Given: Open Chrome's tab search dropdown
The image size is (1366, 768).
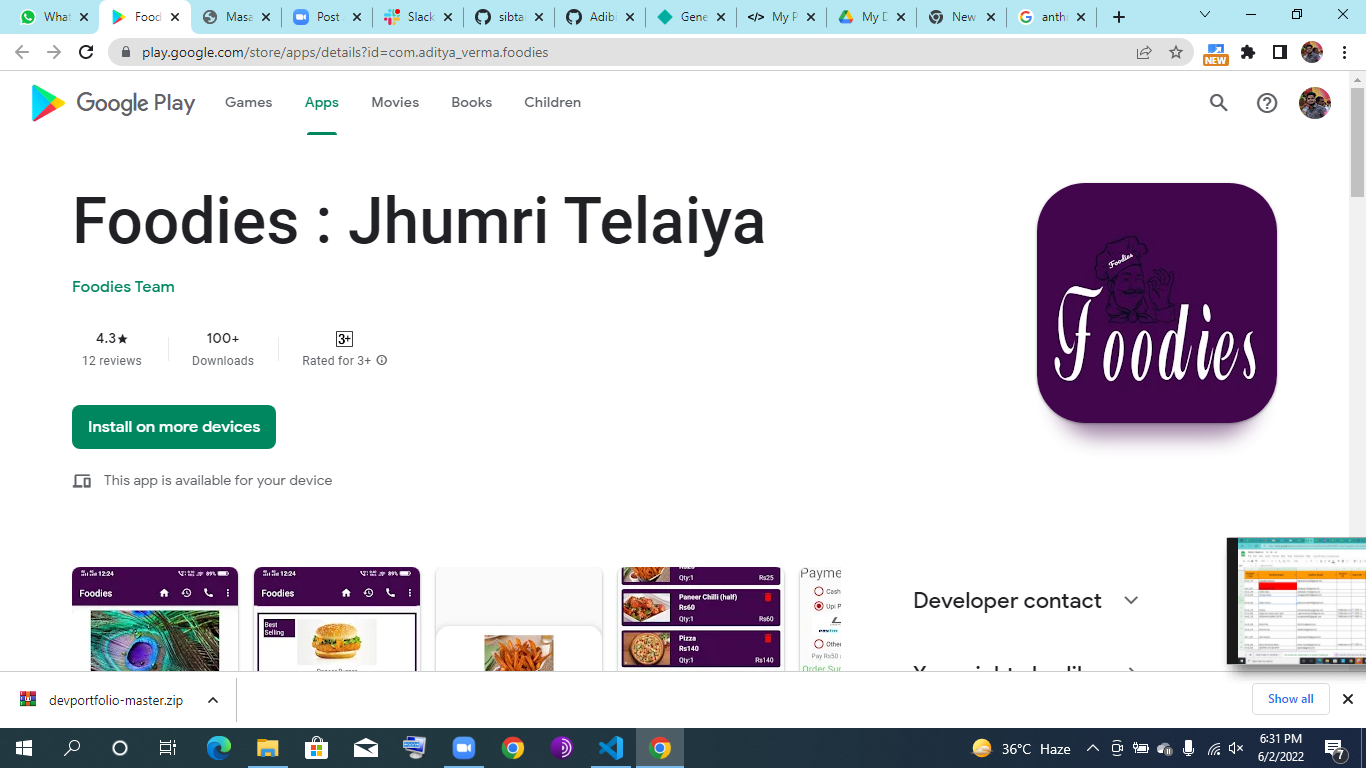Looking at the screenshot, I should tap(1205, 15).
